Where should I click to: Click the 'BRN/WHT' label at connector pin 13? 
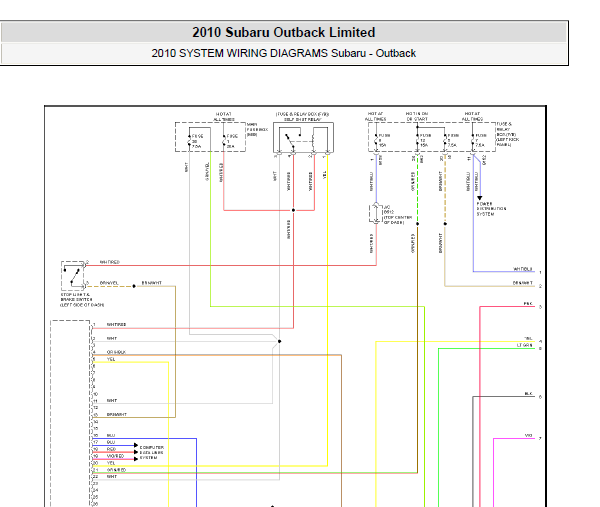click(x=117, y=414)
